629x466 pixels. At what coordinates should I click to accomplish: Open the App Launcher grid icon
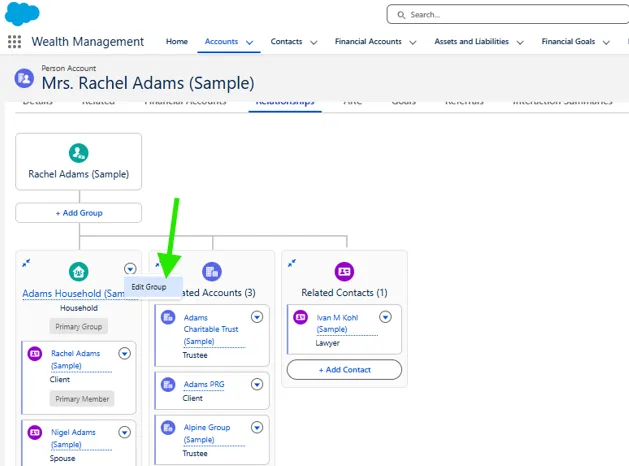click(14, 42)
